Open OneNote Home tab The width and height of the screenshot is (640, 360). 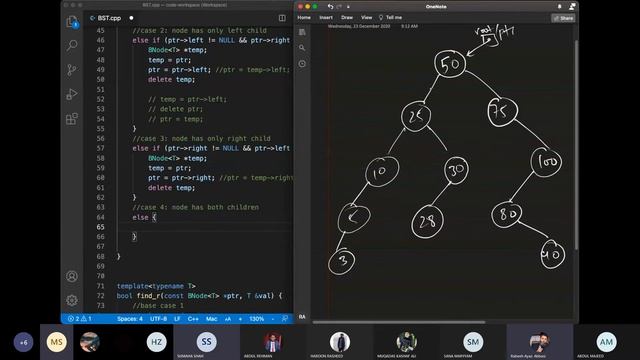[x=304, y=18]
